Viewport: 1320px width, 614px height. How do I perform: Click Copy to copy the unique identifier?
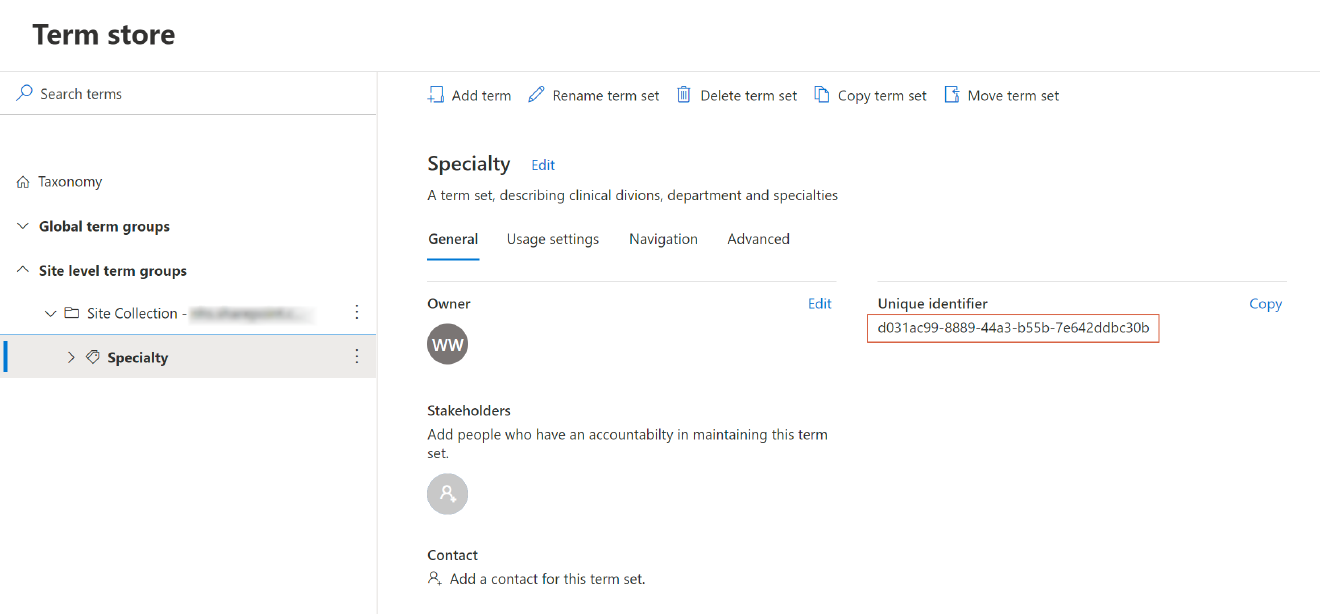(x=1265, y=303)
